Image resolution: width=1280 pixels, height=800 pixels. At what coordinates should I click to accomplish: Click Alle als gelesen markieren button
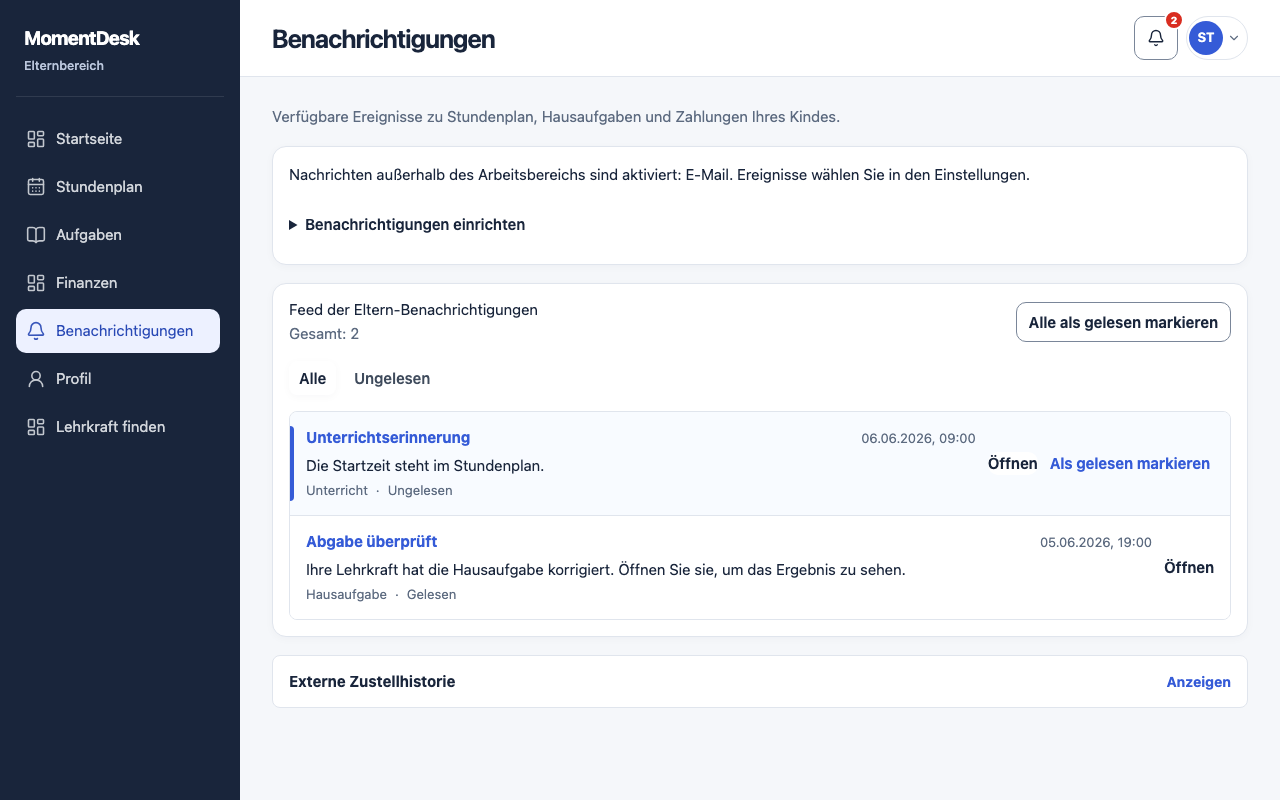pyautogui.click(x=1123, y=322)
